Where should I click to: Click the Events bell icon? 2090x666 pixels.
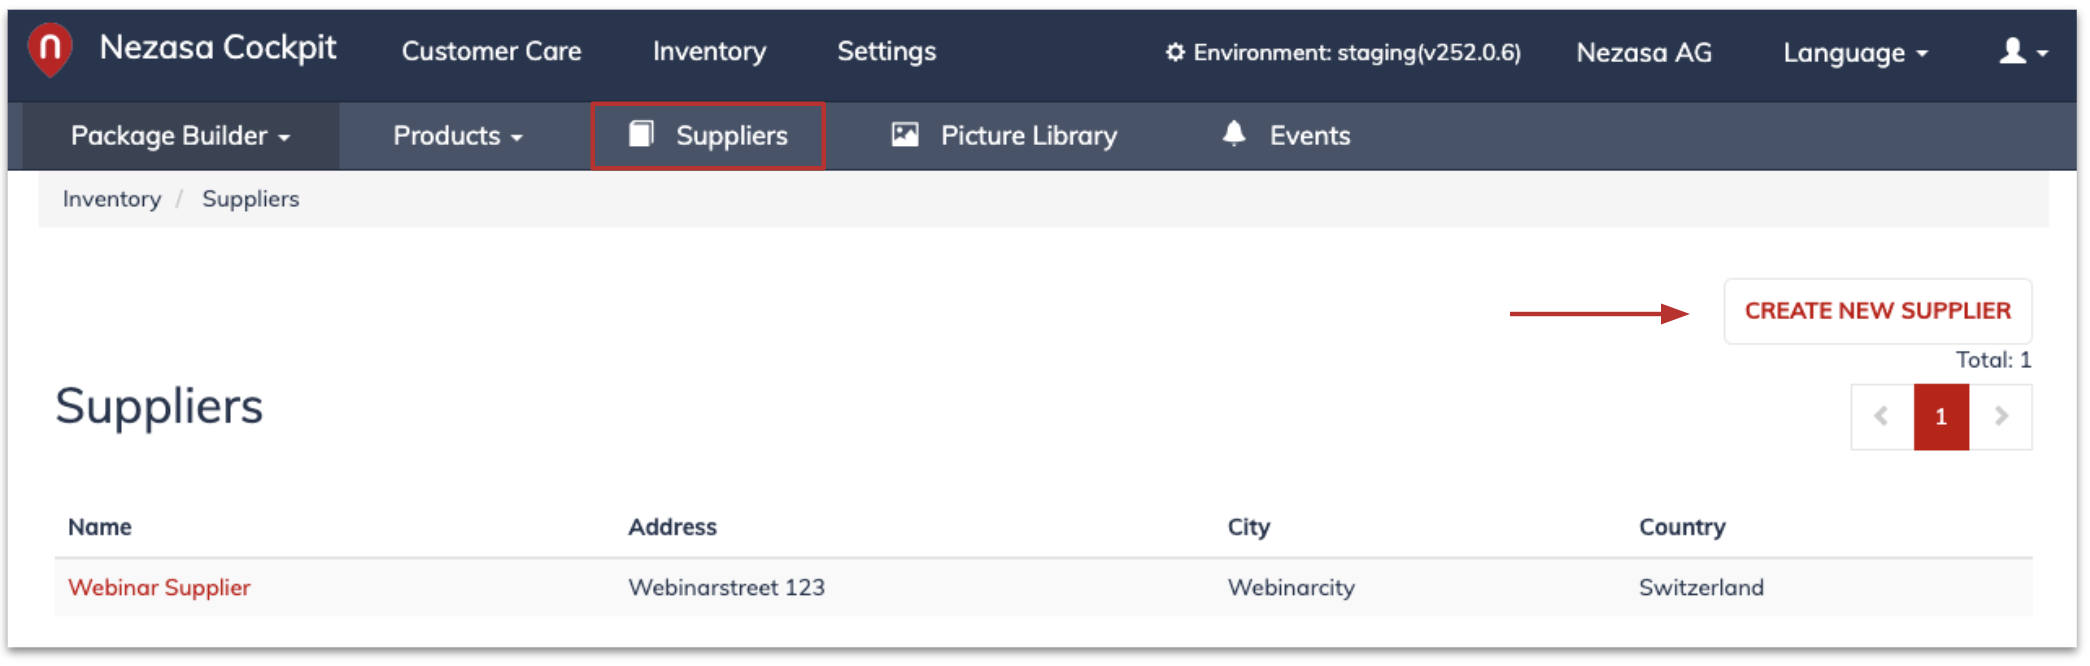tap(1234, 133)
